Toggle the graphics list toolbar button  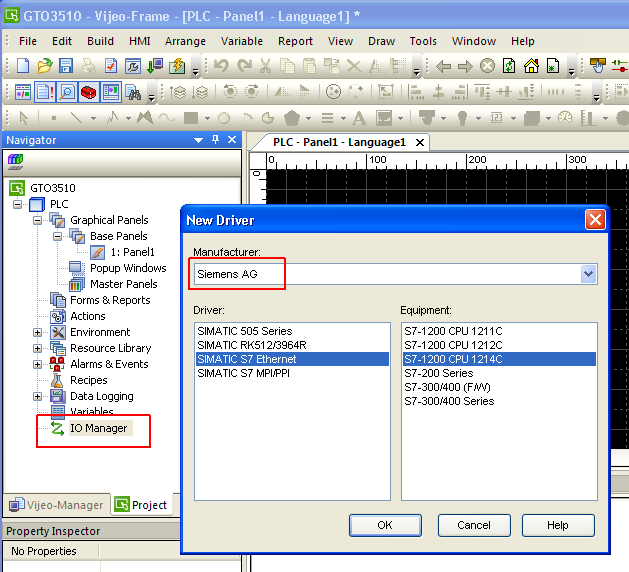tap(110, 92)
